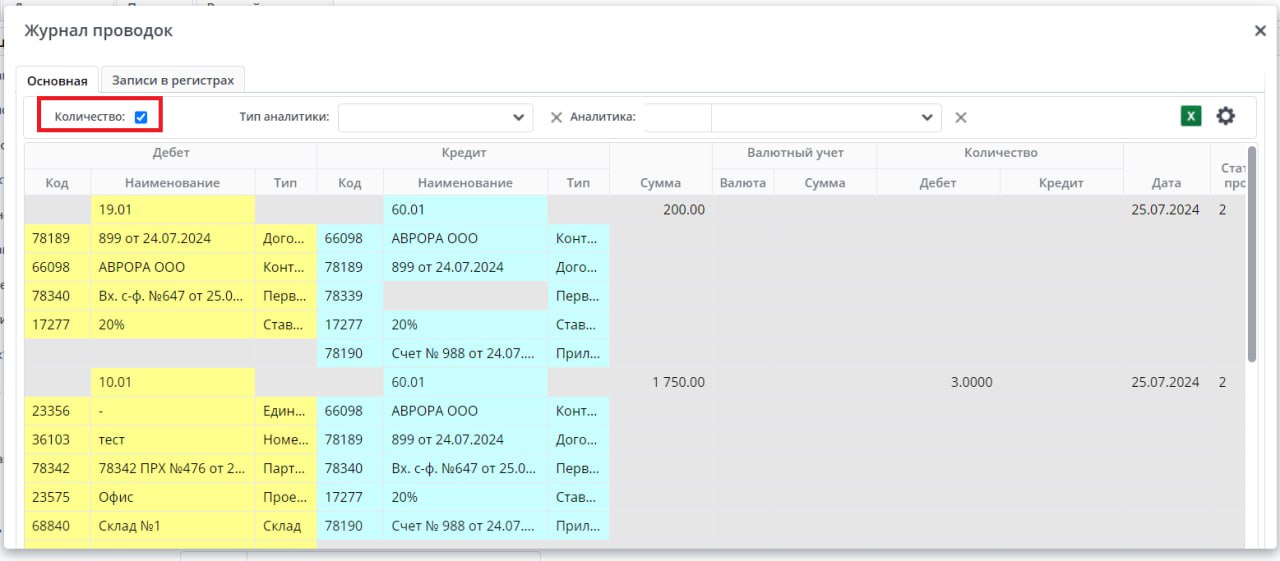Image resolution: width=1280 pixels, height=561 pixels.
Task: Click the Сумма column header
Action: pyautogui.click(x=660, y=183)
